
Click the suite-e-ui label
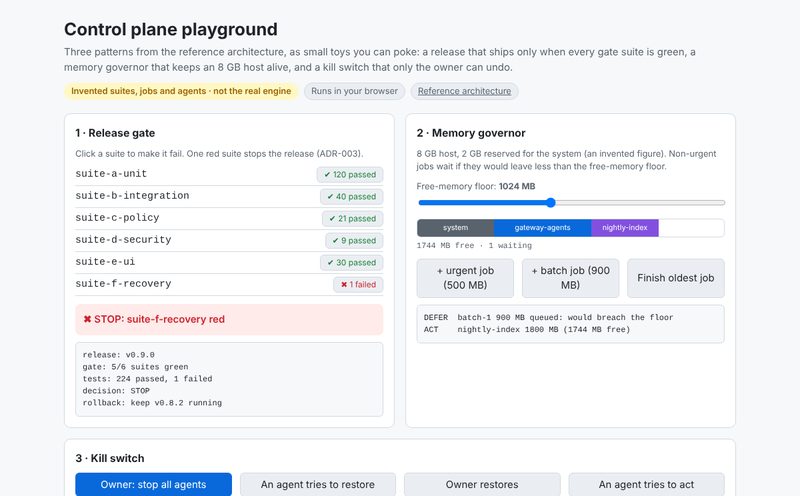tap(105, 261)
